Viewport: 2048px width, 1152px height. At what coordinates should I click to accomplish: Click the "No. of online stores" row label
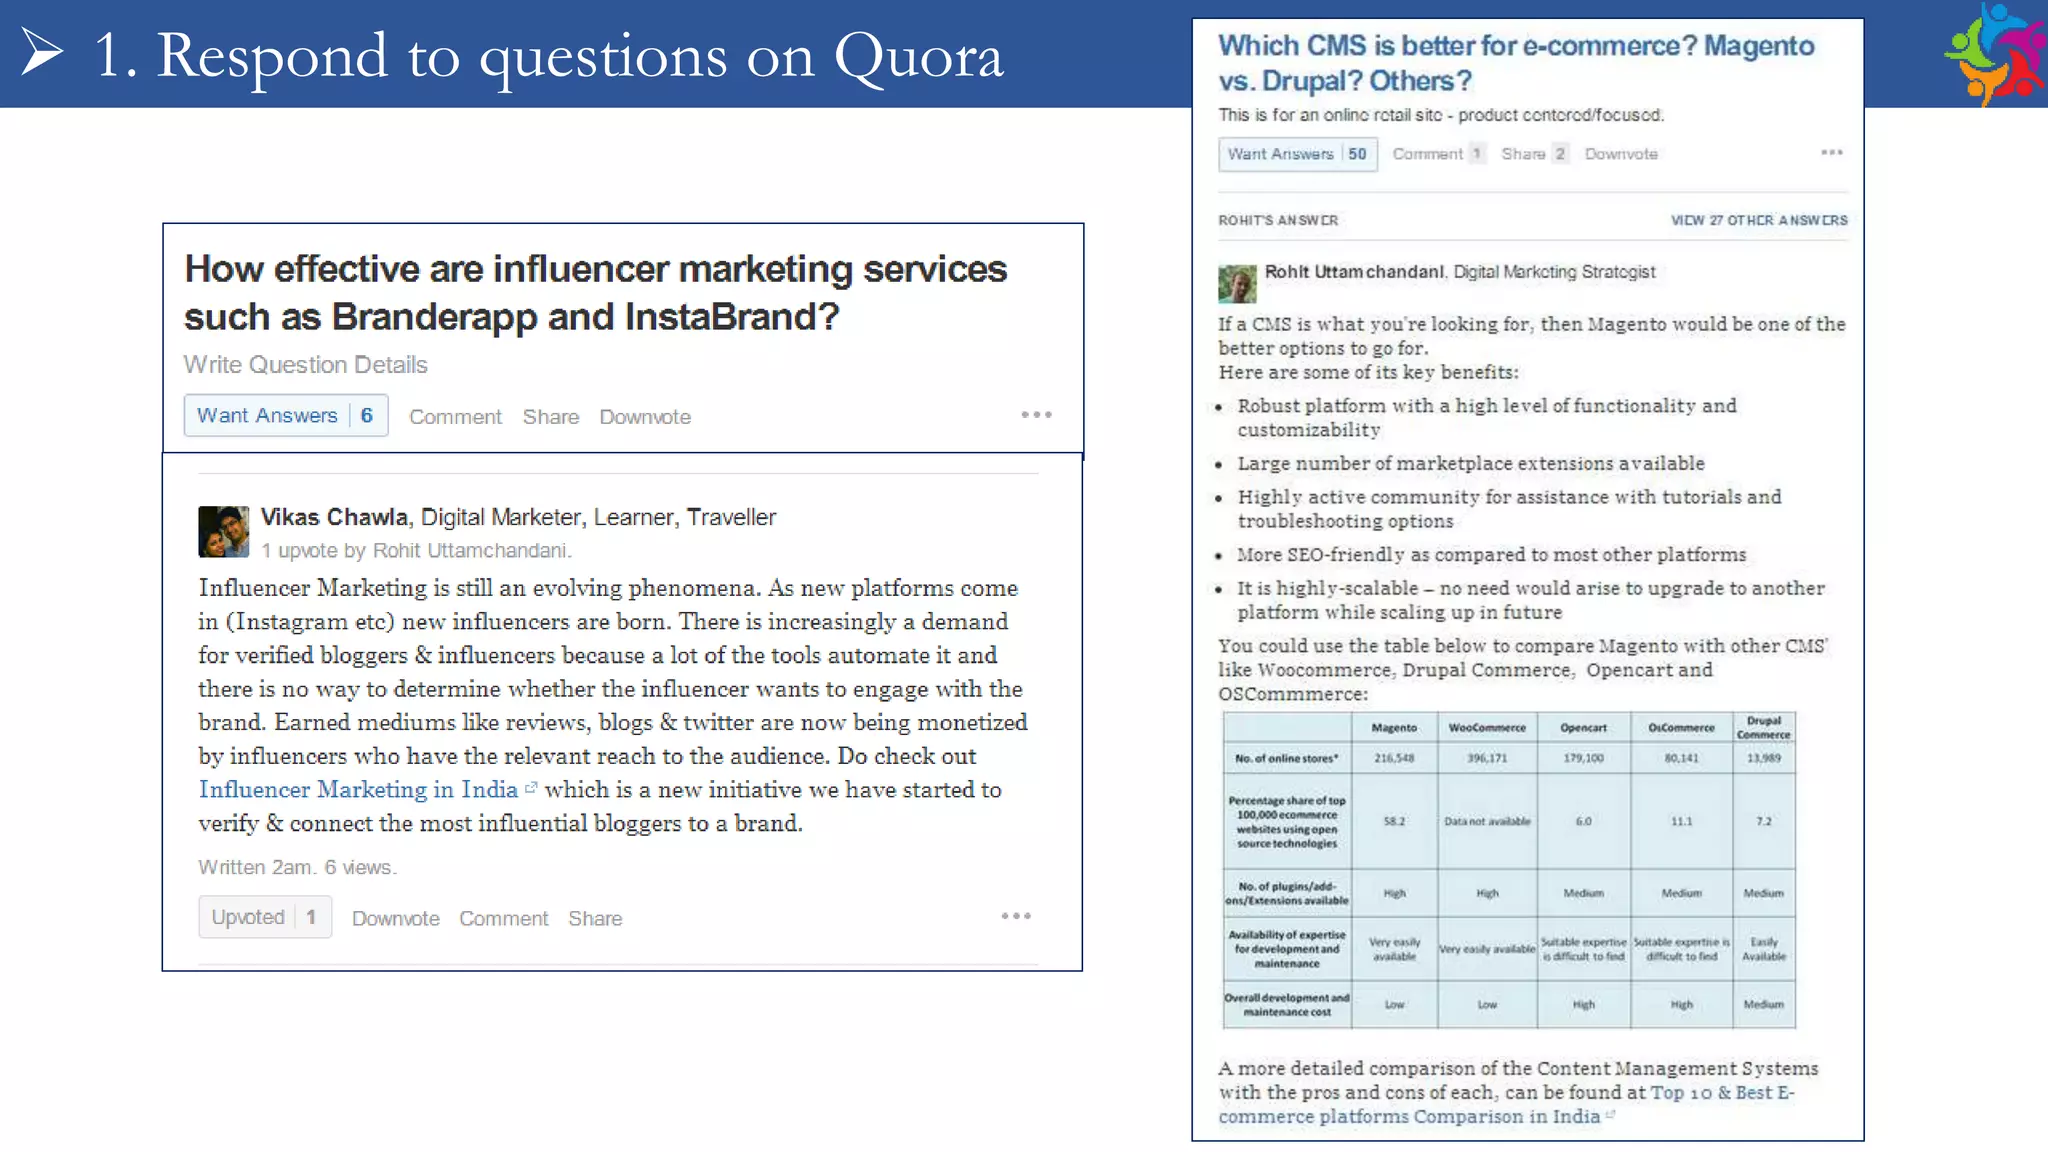click(x=1286, y=758)
